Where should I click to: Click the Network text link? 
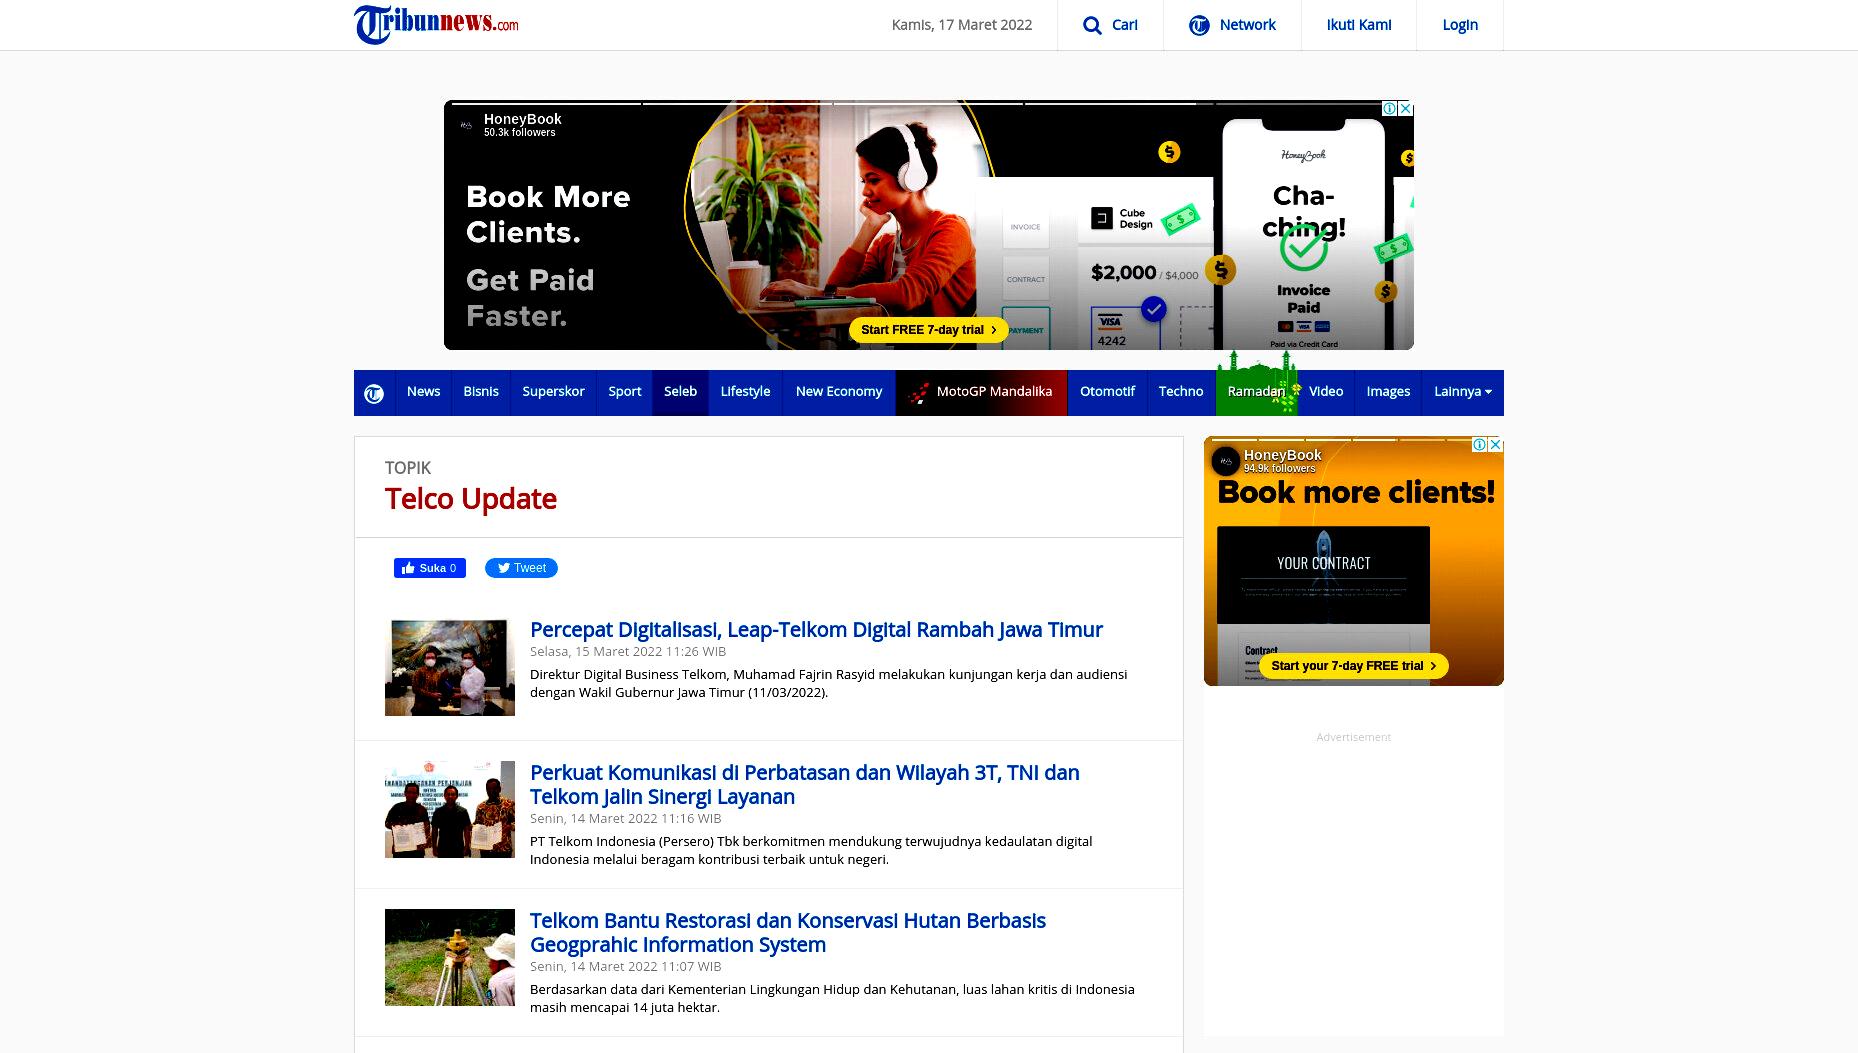[1247, 25]
